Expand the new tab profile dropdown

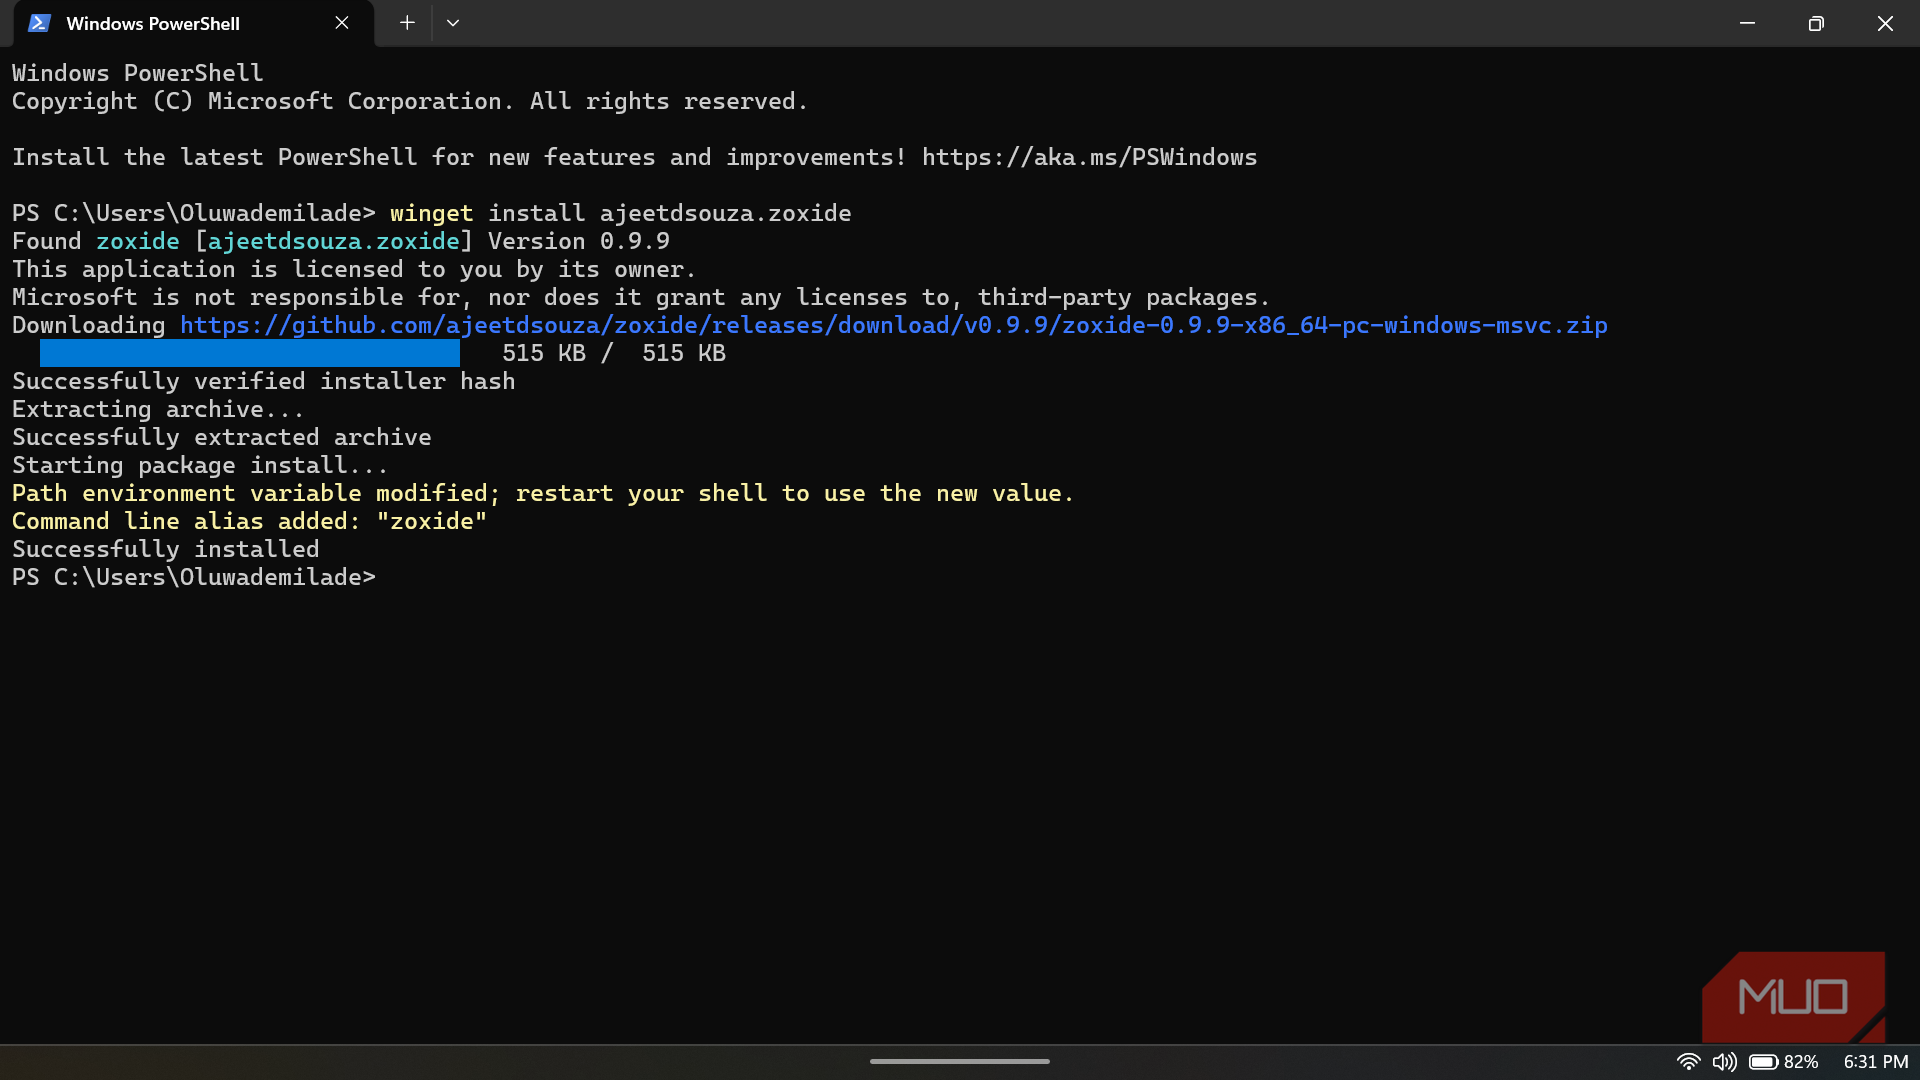(x=453, y=23)
